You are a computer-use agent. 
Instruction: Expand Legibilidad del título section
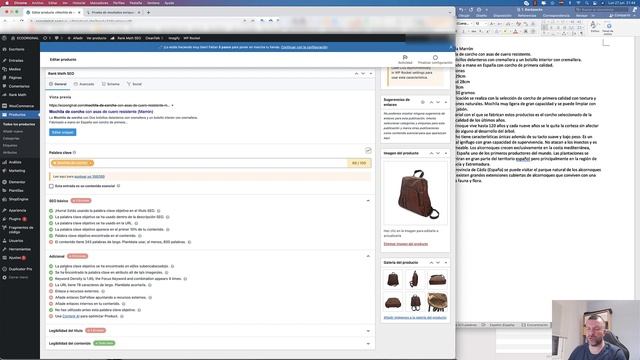[x=368, y=331]
